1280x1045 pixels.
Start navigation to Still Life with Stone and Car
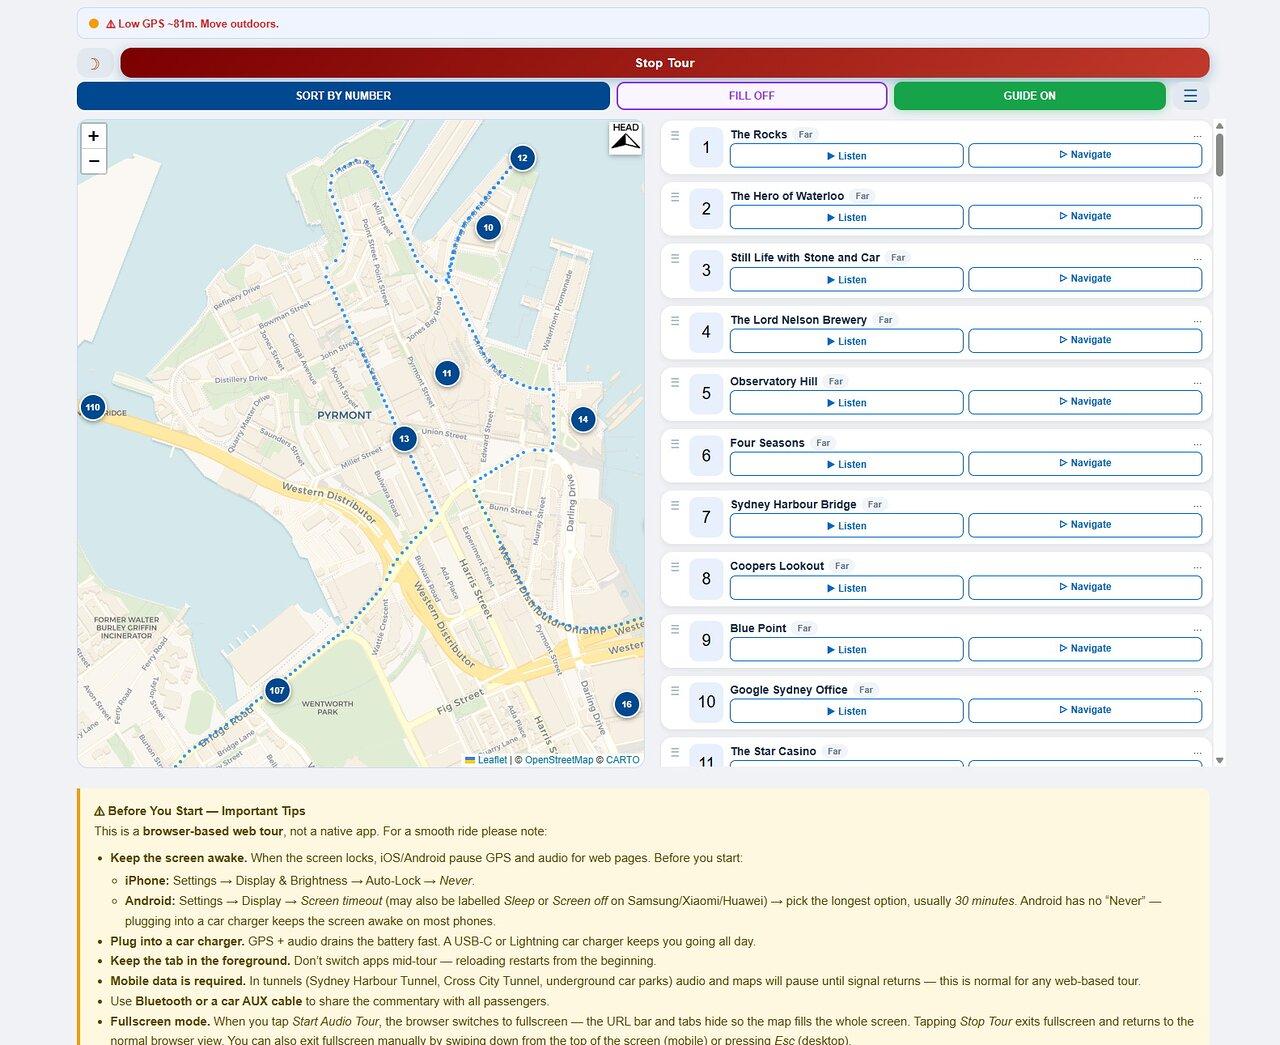coord(1085,279)
